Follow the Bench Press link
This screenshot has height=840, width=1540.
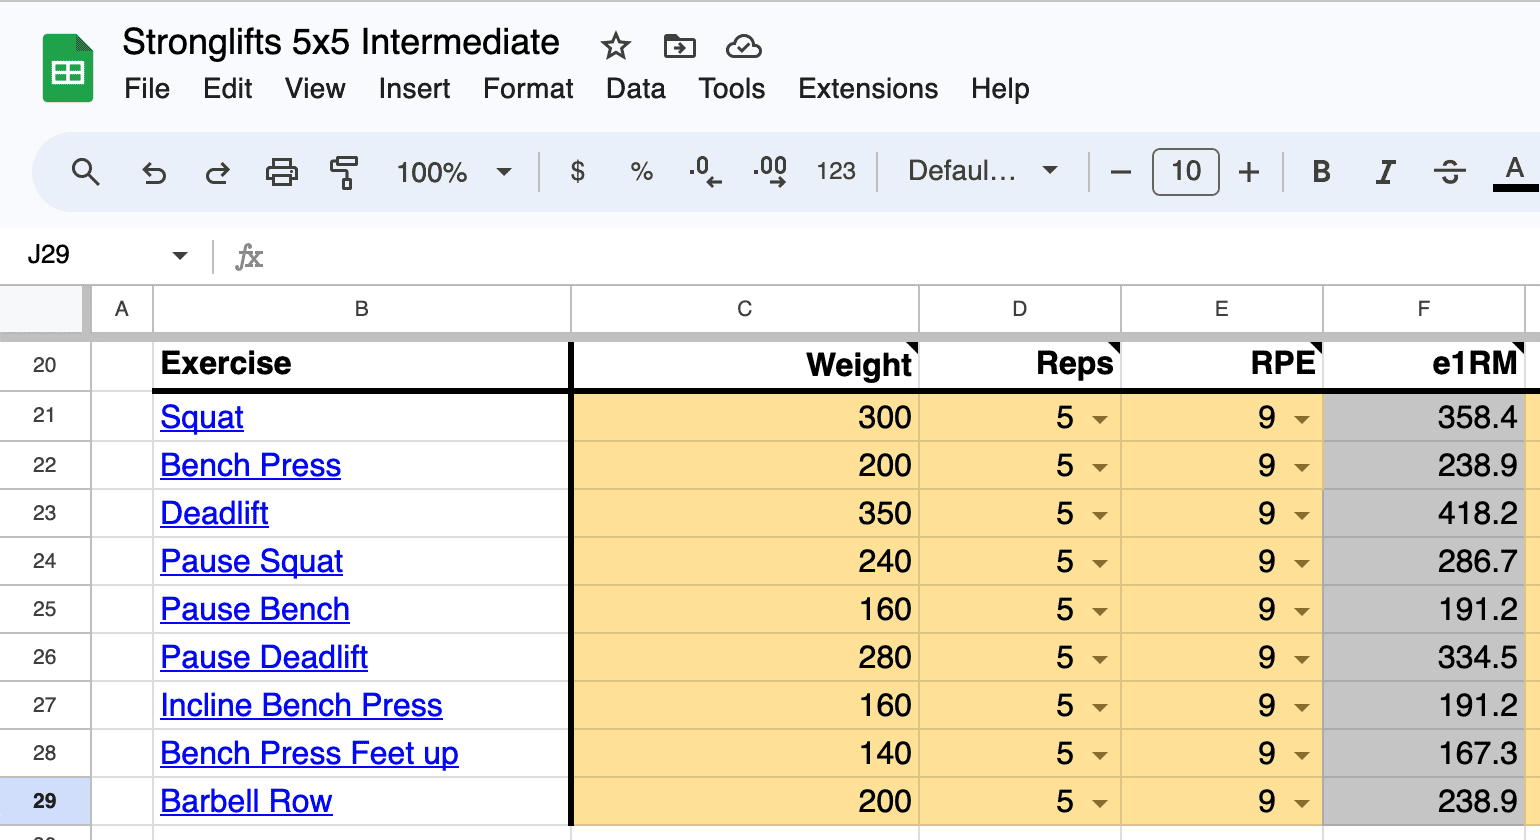(x=251, y=465)
